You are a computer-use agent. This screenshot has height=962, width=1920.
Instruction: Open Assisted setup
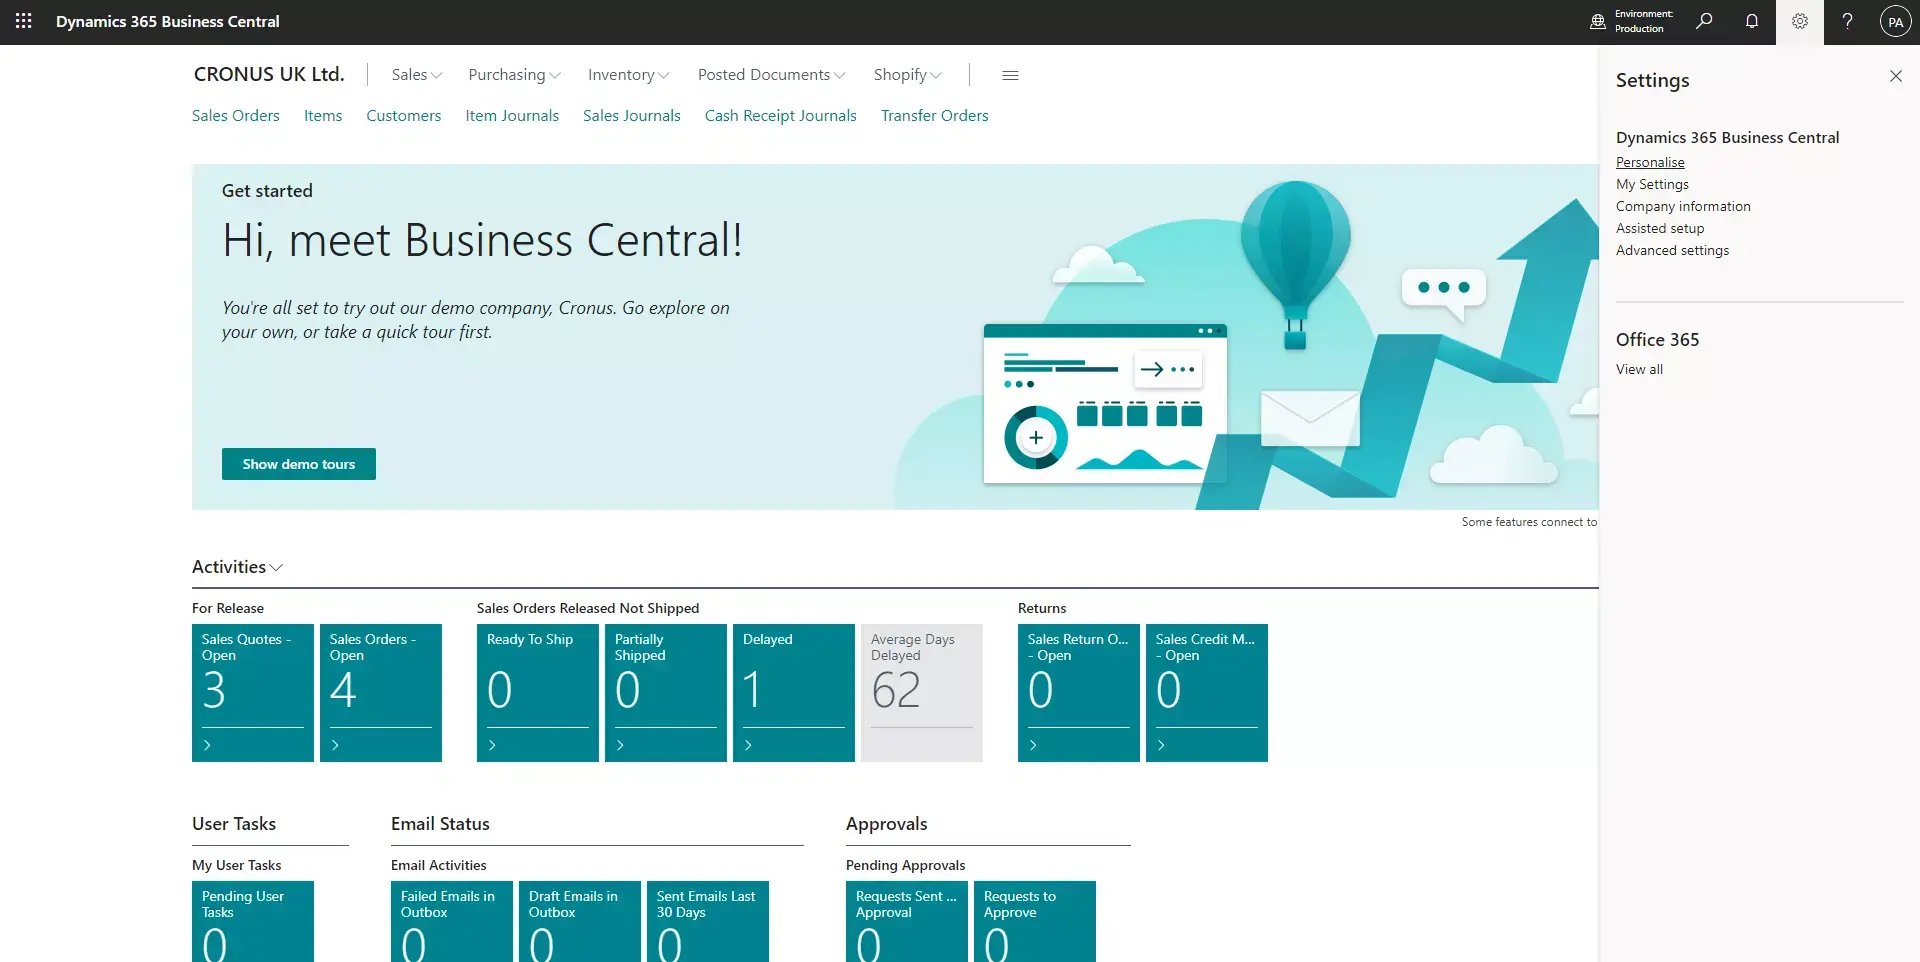(1660, 228)
